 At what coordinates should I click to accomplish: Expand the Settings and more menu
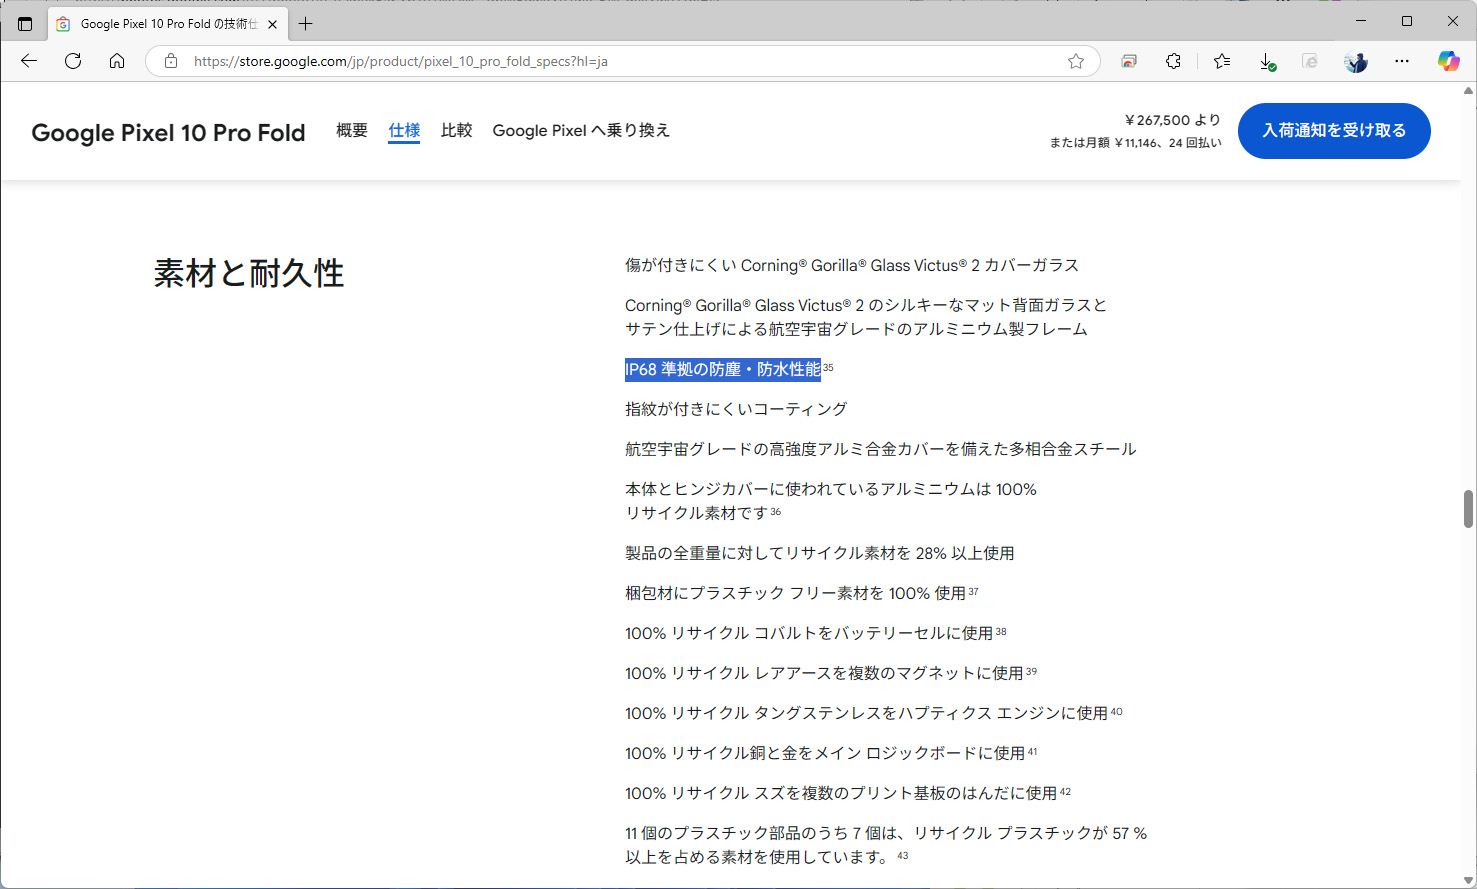click(x=1402, y=61)
